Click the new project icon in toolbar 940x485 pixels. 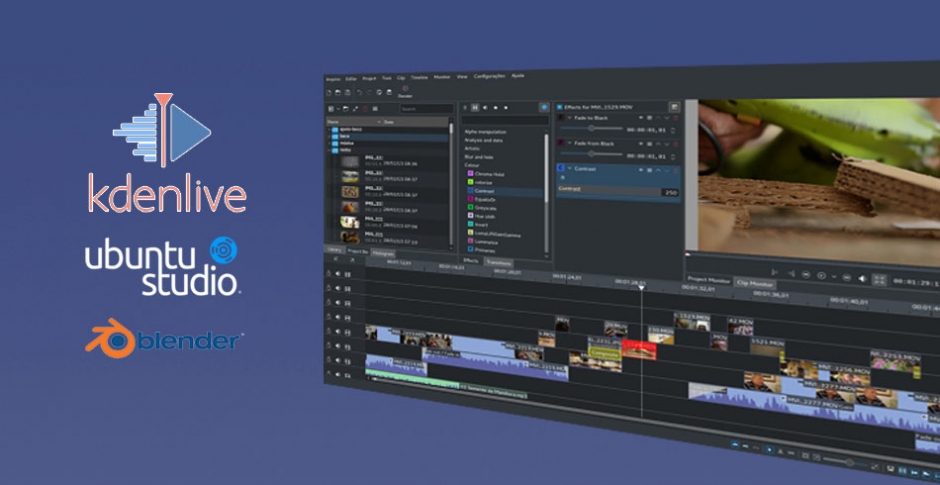329,92
